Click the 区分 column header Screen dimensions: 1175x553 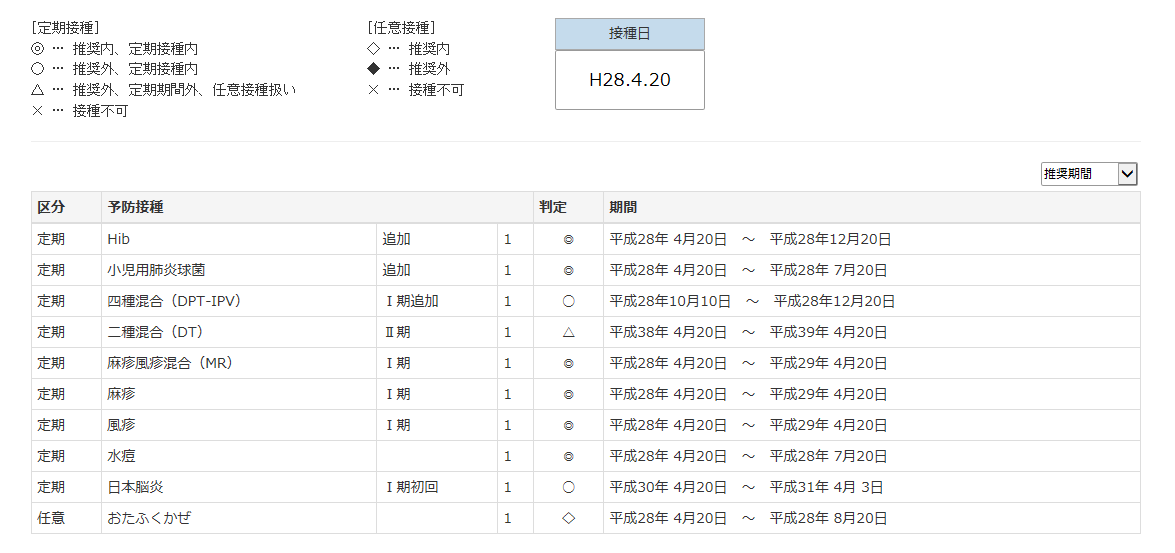point(51,208)
